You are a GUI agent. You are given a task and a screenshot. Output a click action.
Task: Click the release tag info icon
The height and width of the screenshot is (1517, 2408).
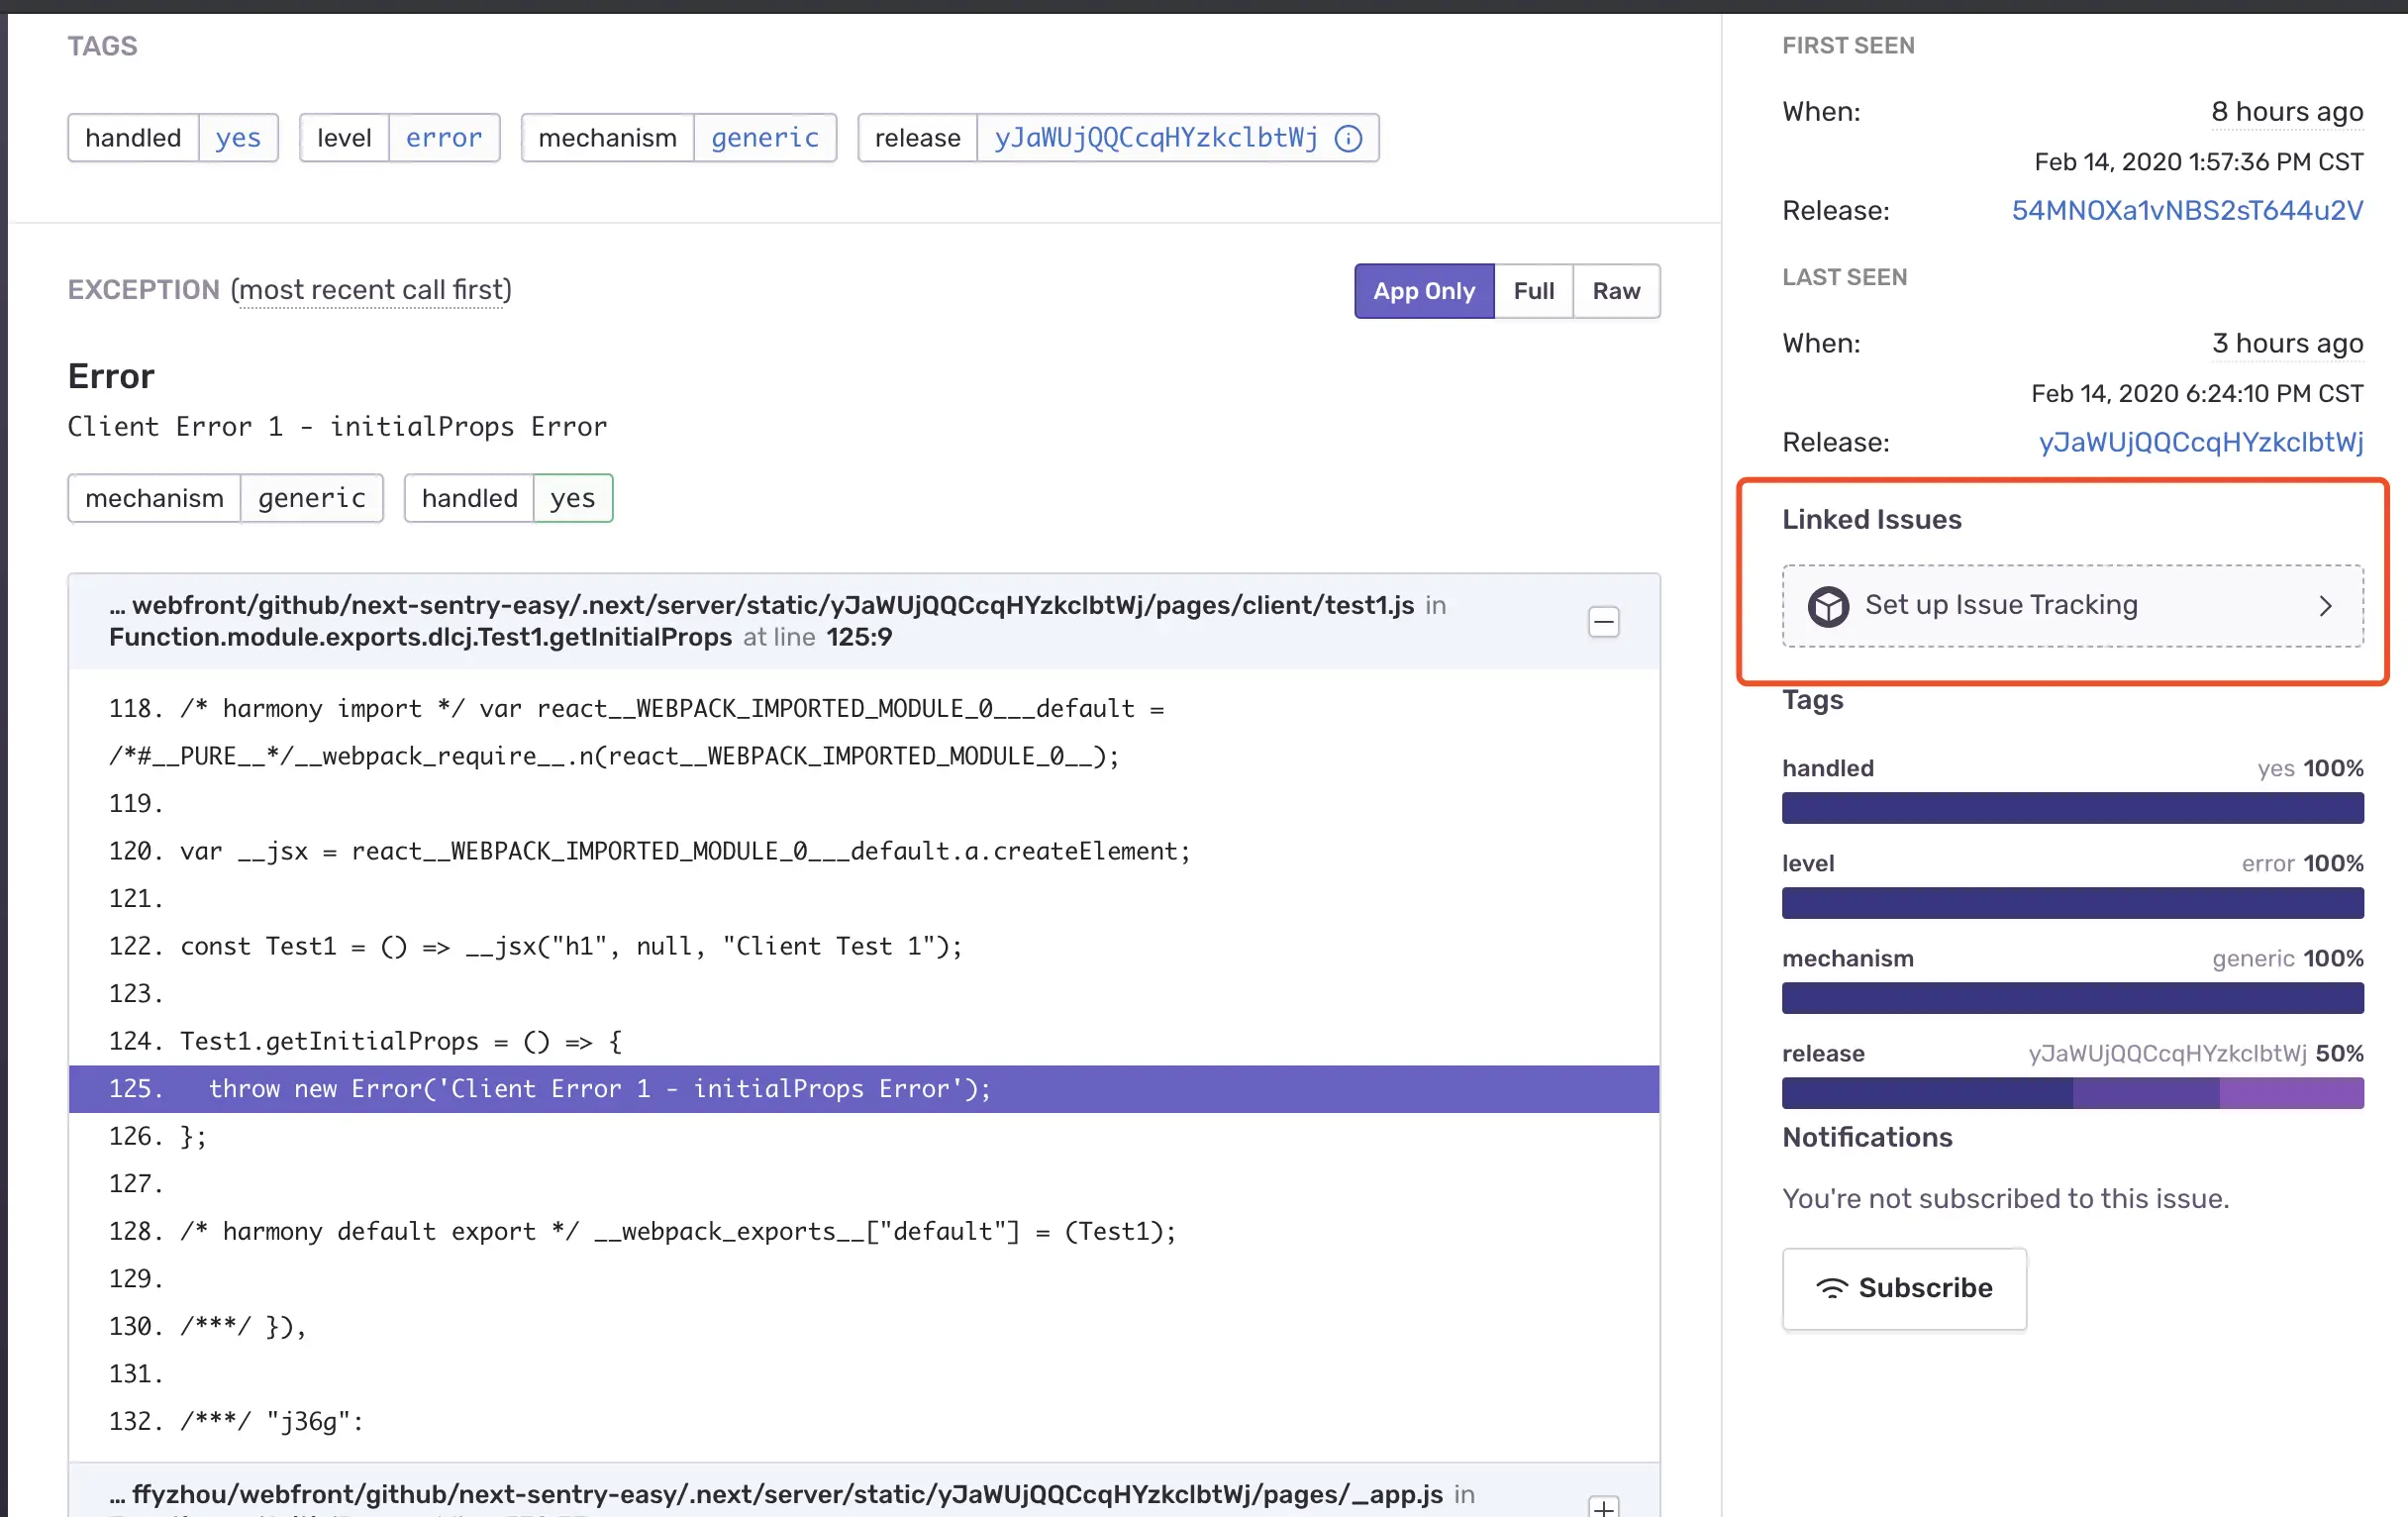[x=1348, y=138]
